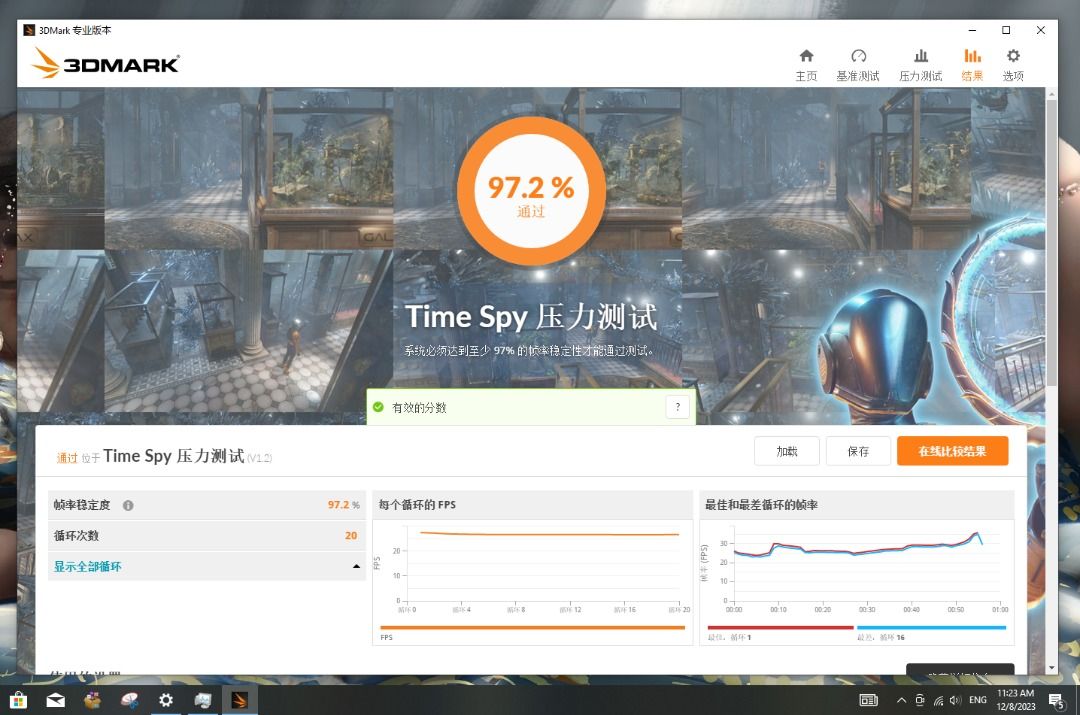Viewport: 1080px width, 715px height.
Task: Open the Mail app on taskbar
Action: 56,701
